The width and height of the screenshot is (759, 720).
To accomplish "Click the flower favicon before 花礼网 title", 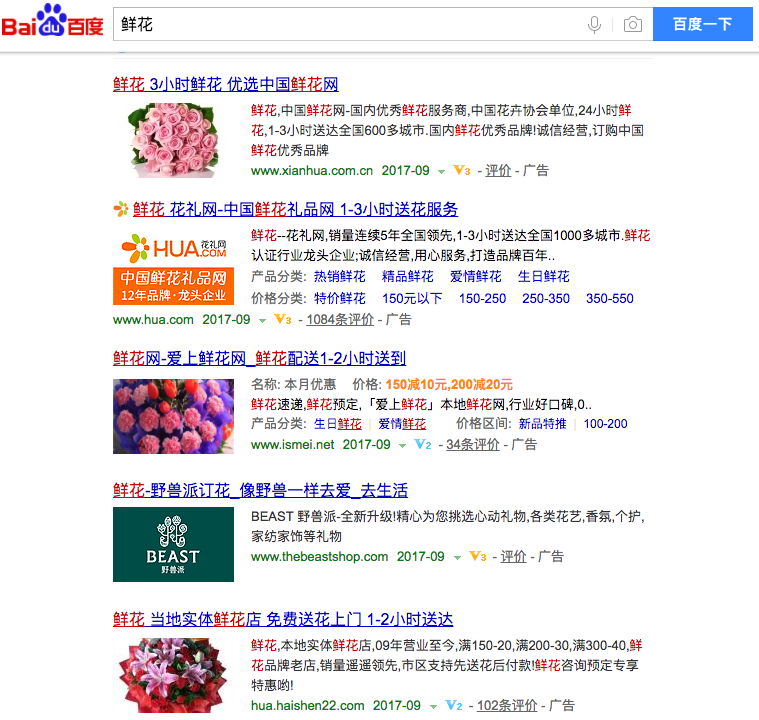I will 121,209.
